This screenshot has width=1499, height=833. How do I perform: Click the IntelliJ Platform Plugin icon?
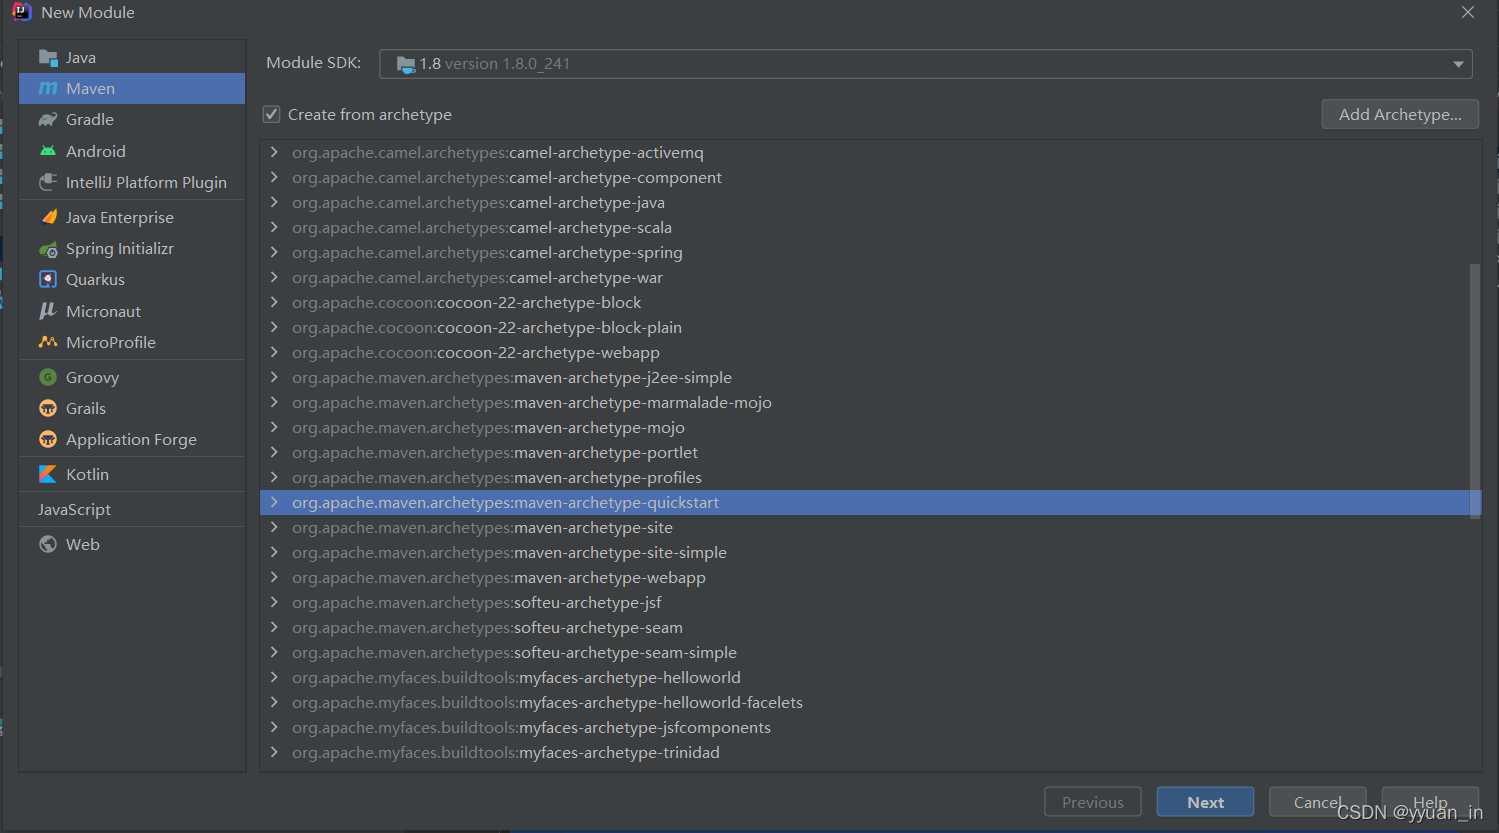click(48, 182)
